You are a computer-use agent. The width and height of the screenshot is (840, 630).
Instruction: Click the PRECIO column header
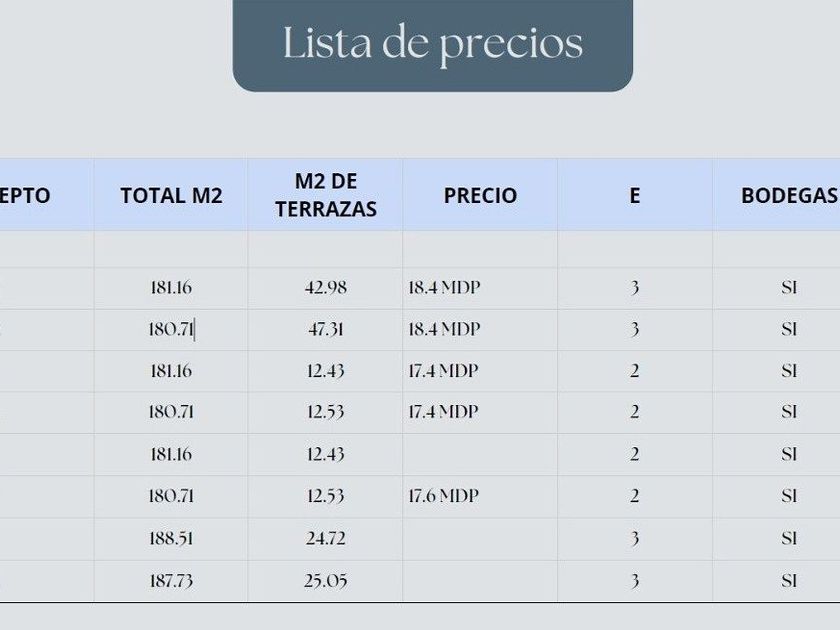[x=480, y=195]
